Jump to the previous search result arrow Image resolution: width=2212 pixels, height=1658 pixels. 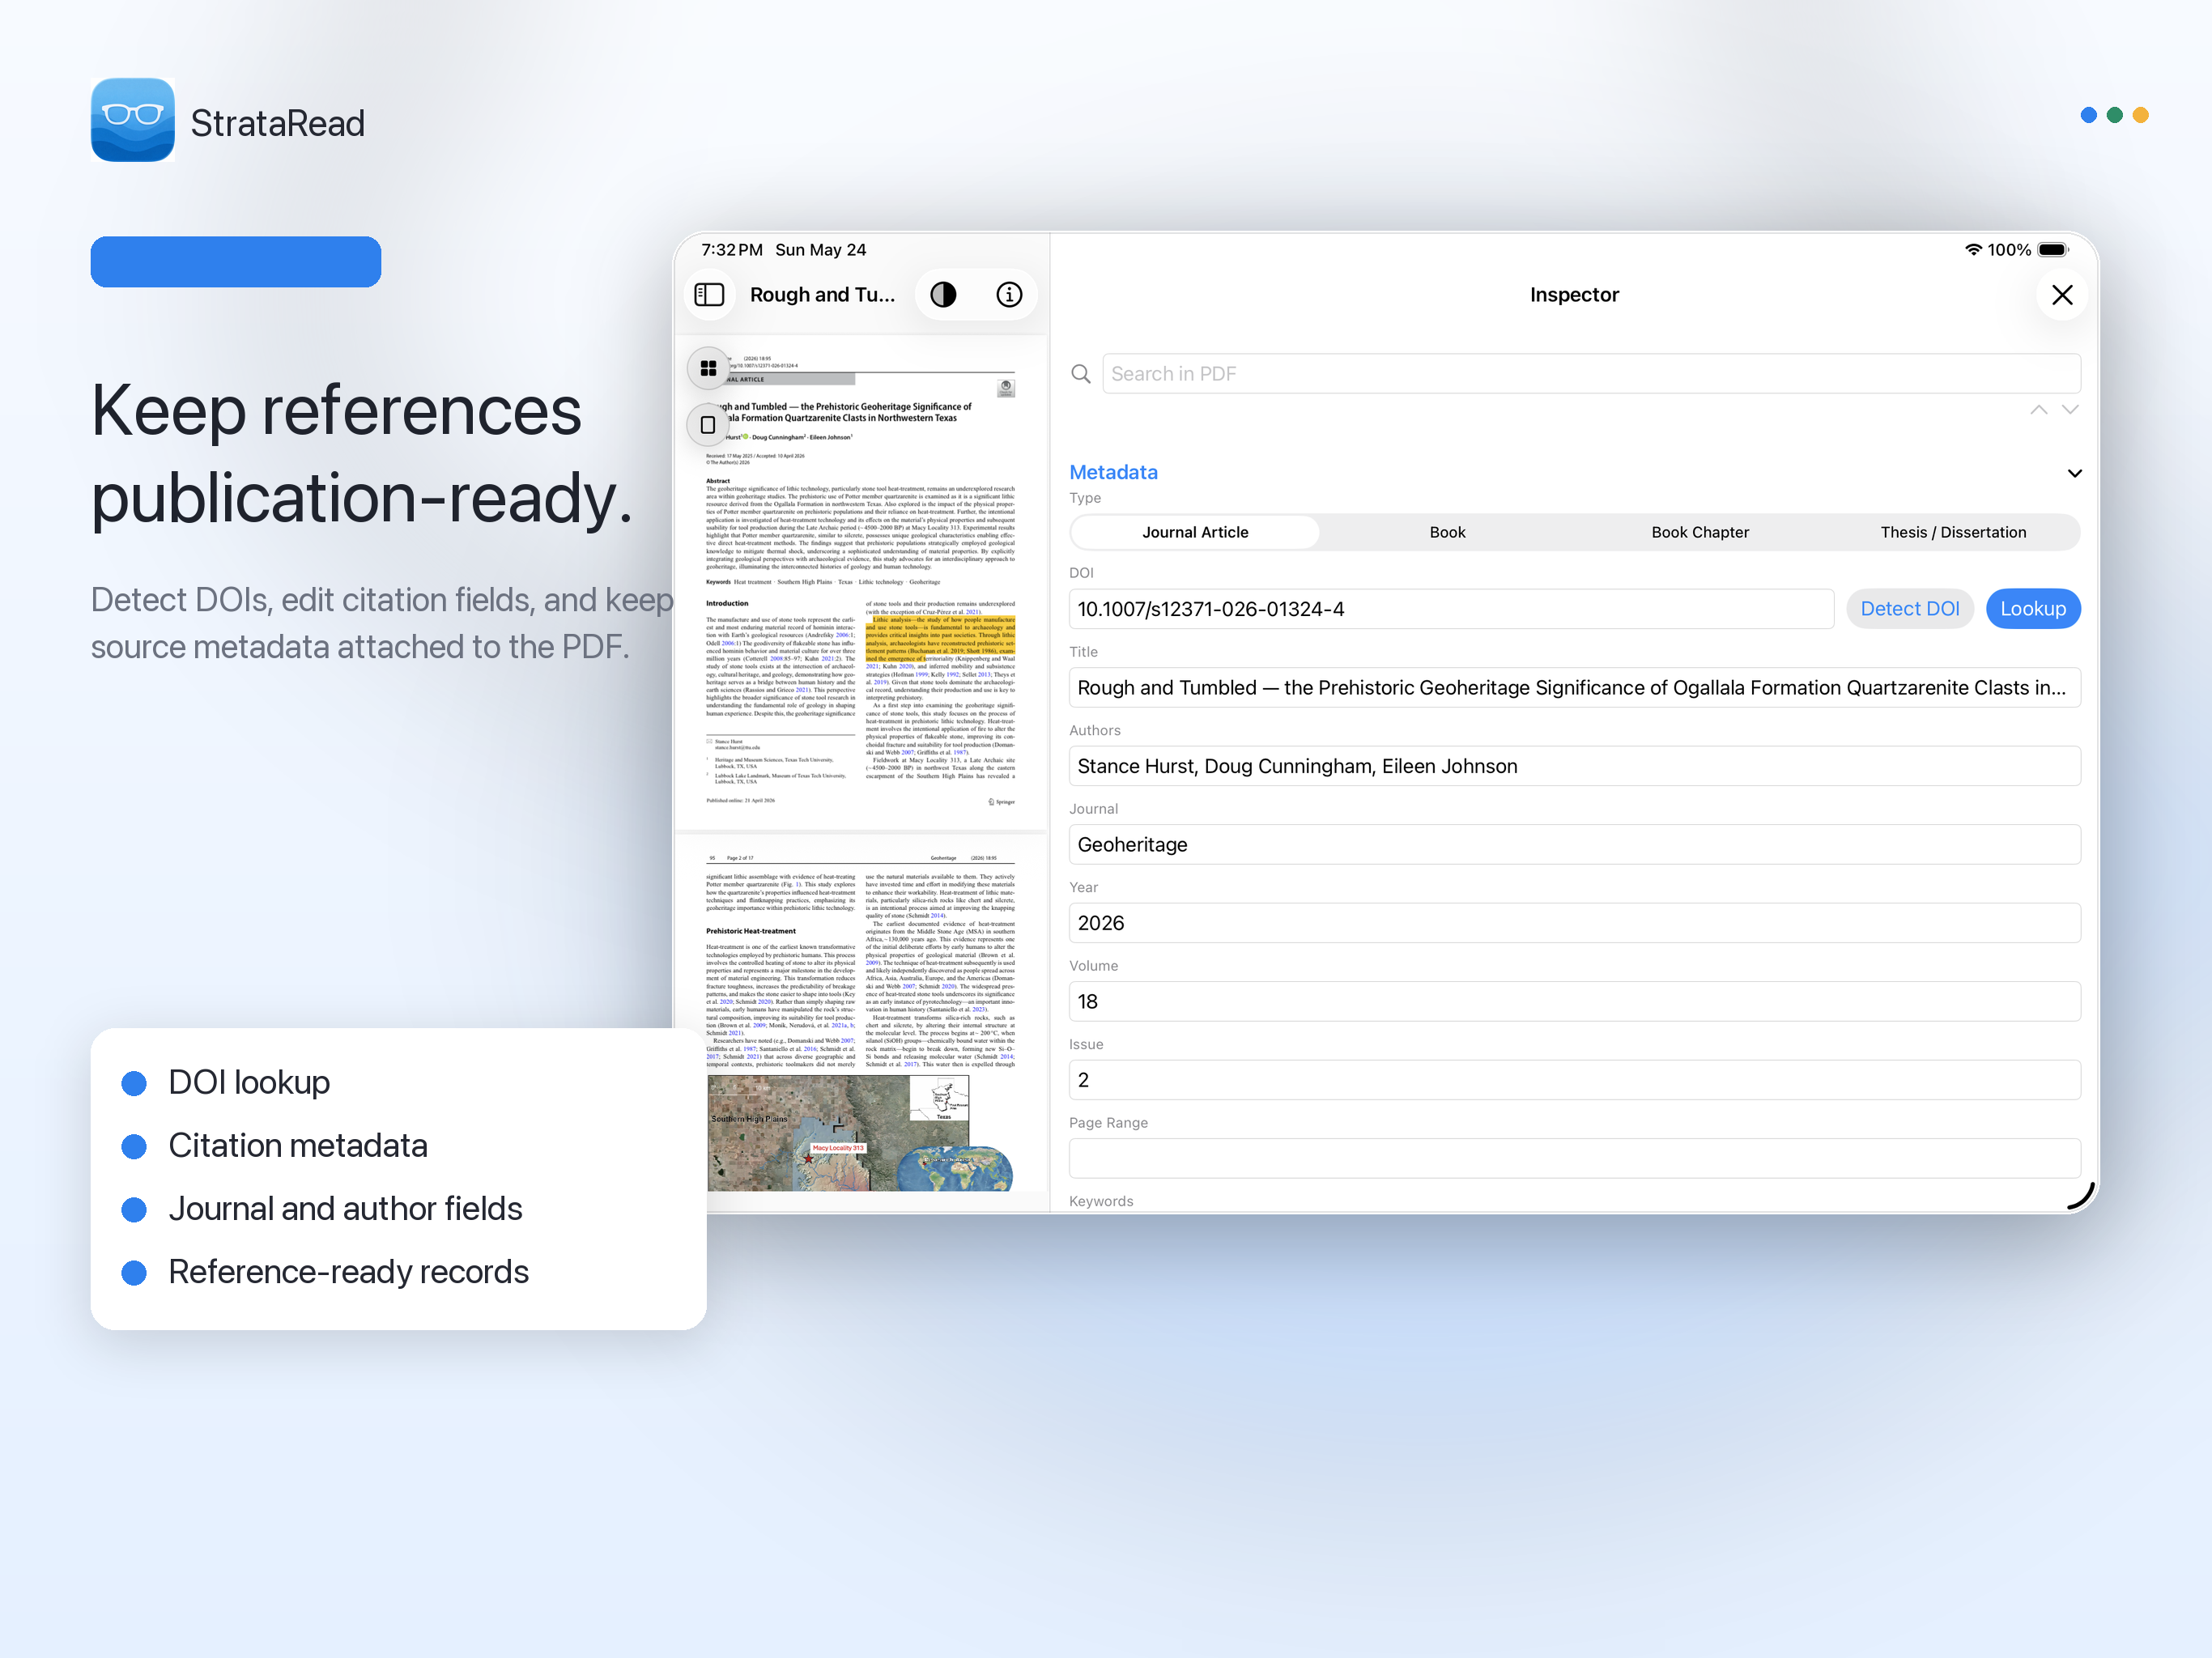click(2038, 410)
